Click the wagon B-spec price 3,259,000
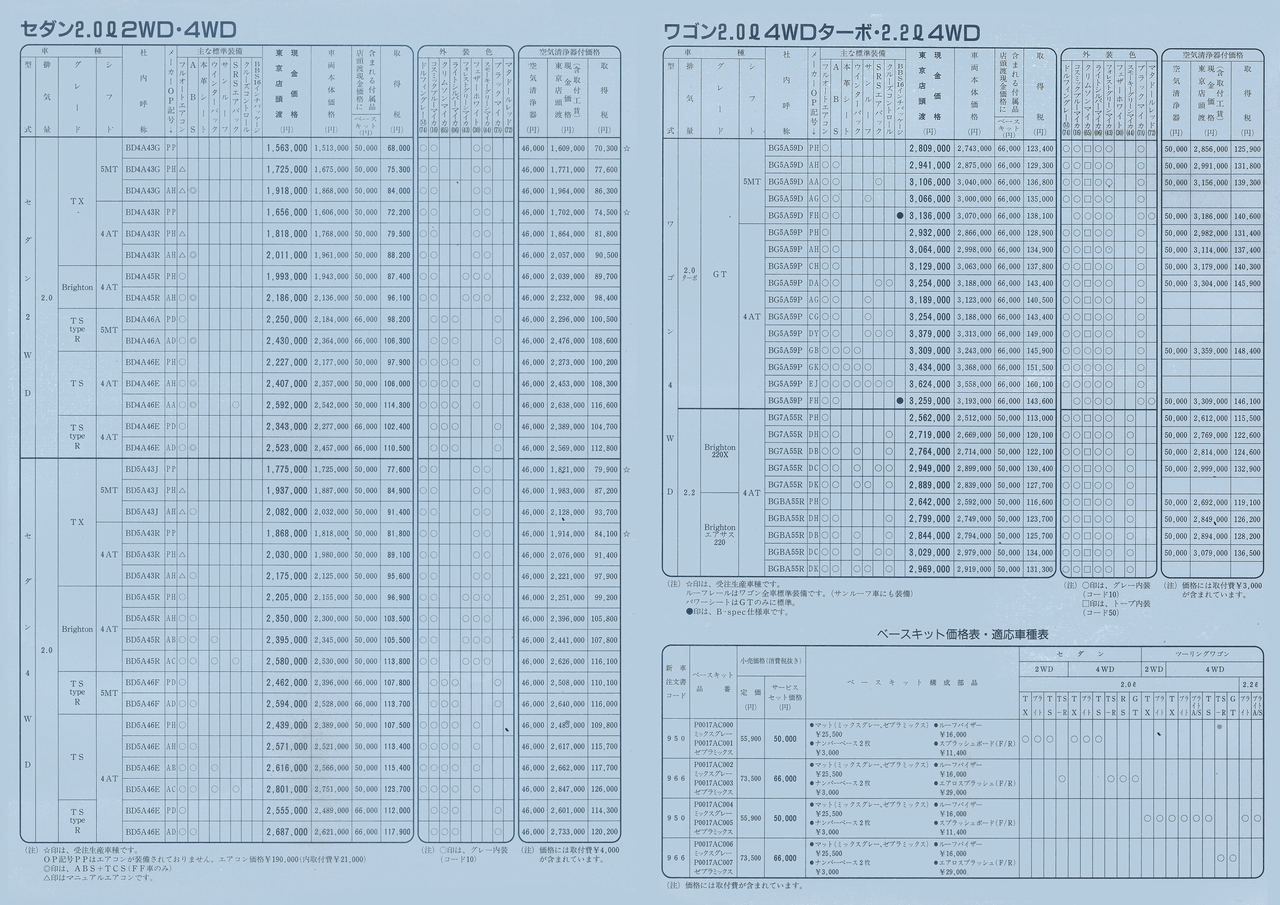Viewport: 1280px width, 905px height. [929, 401]
